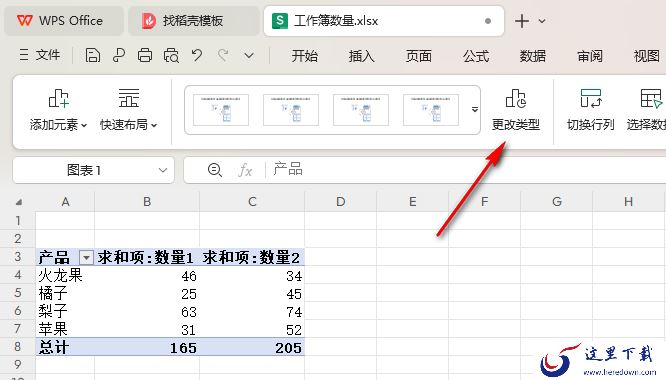The width and height of the screenshot is (666, 380).
Task: Undo the last action
Action: tap(197, 55)
